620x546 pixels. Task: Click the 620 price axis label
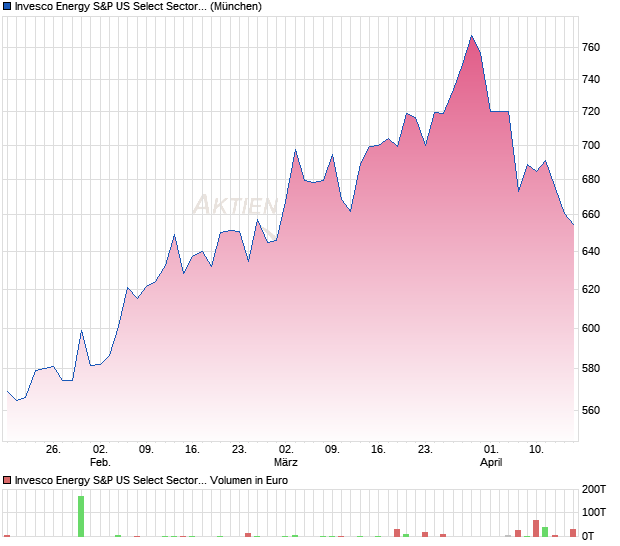coord(591,289)
